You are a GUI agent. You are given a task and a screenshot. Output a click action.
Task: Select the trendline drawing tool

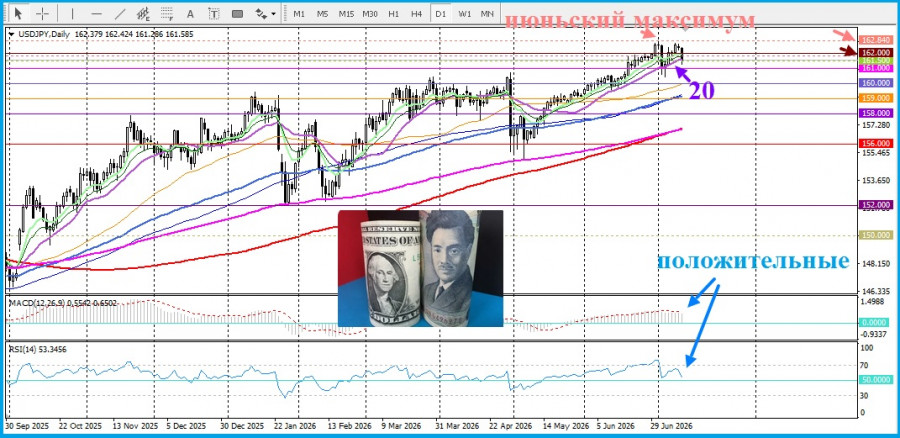point(120,13)
